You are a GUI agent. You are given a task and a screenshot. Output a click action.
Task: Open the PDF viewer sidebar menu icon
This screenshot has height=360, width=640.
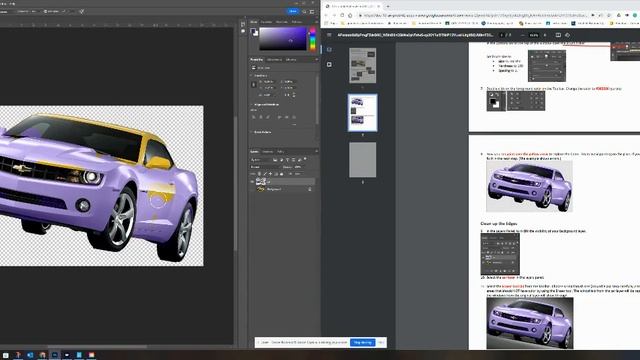pos(329,35)
